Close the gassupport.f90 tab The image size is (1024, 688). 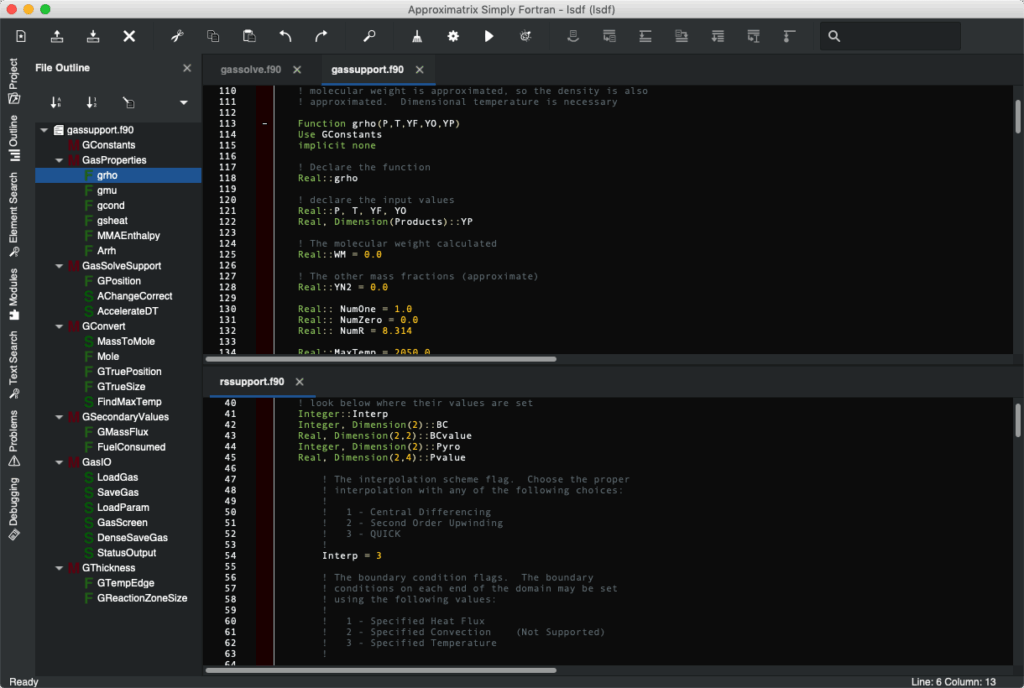point(420,69)
